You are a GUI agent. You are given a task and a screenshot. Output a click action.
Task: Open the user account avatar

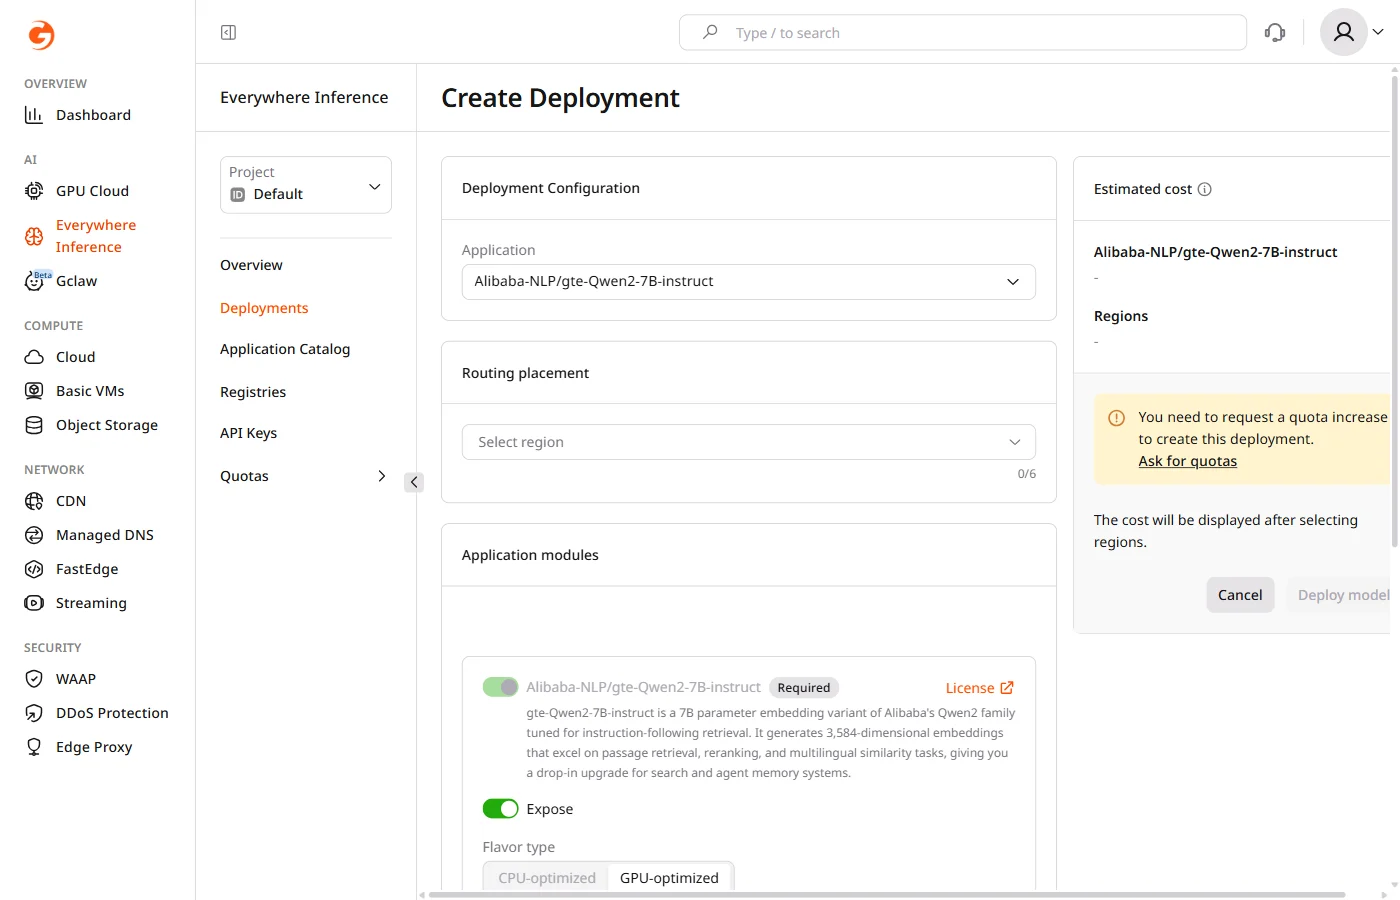pos(1344,32)
